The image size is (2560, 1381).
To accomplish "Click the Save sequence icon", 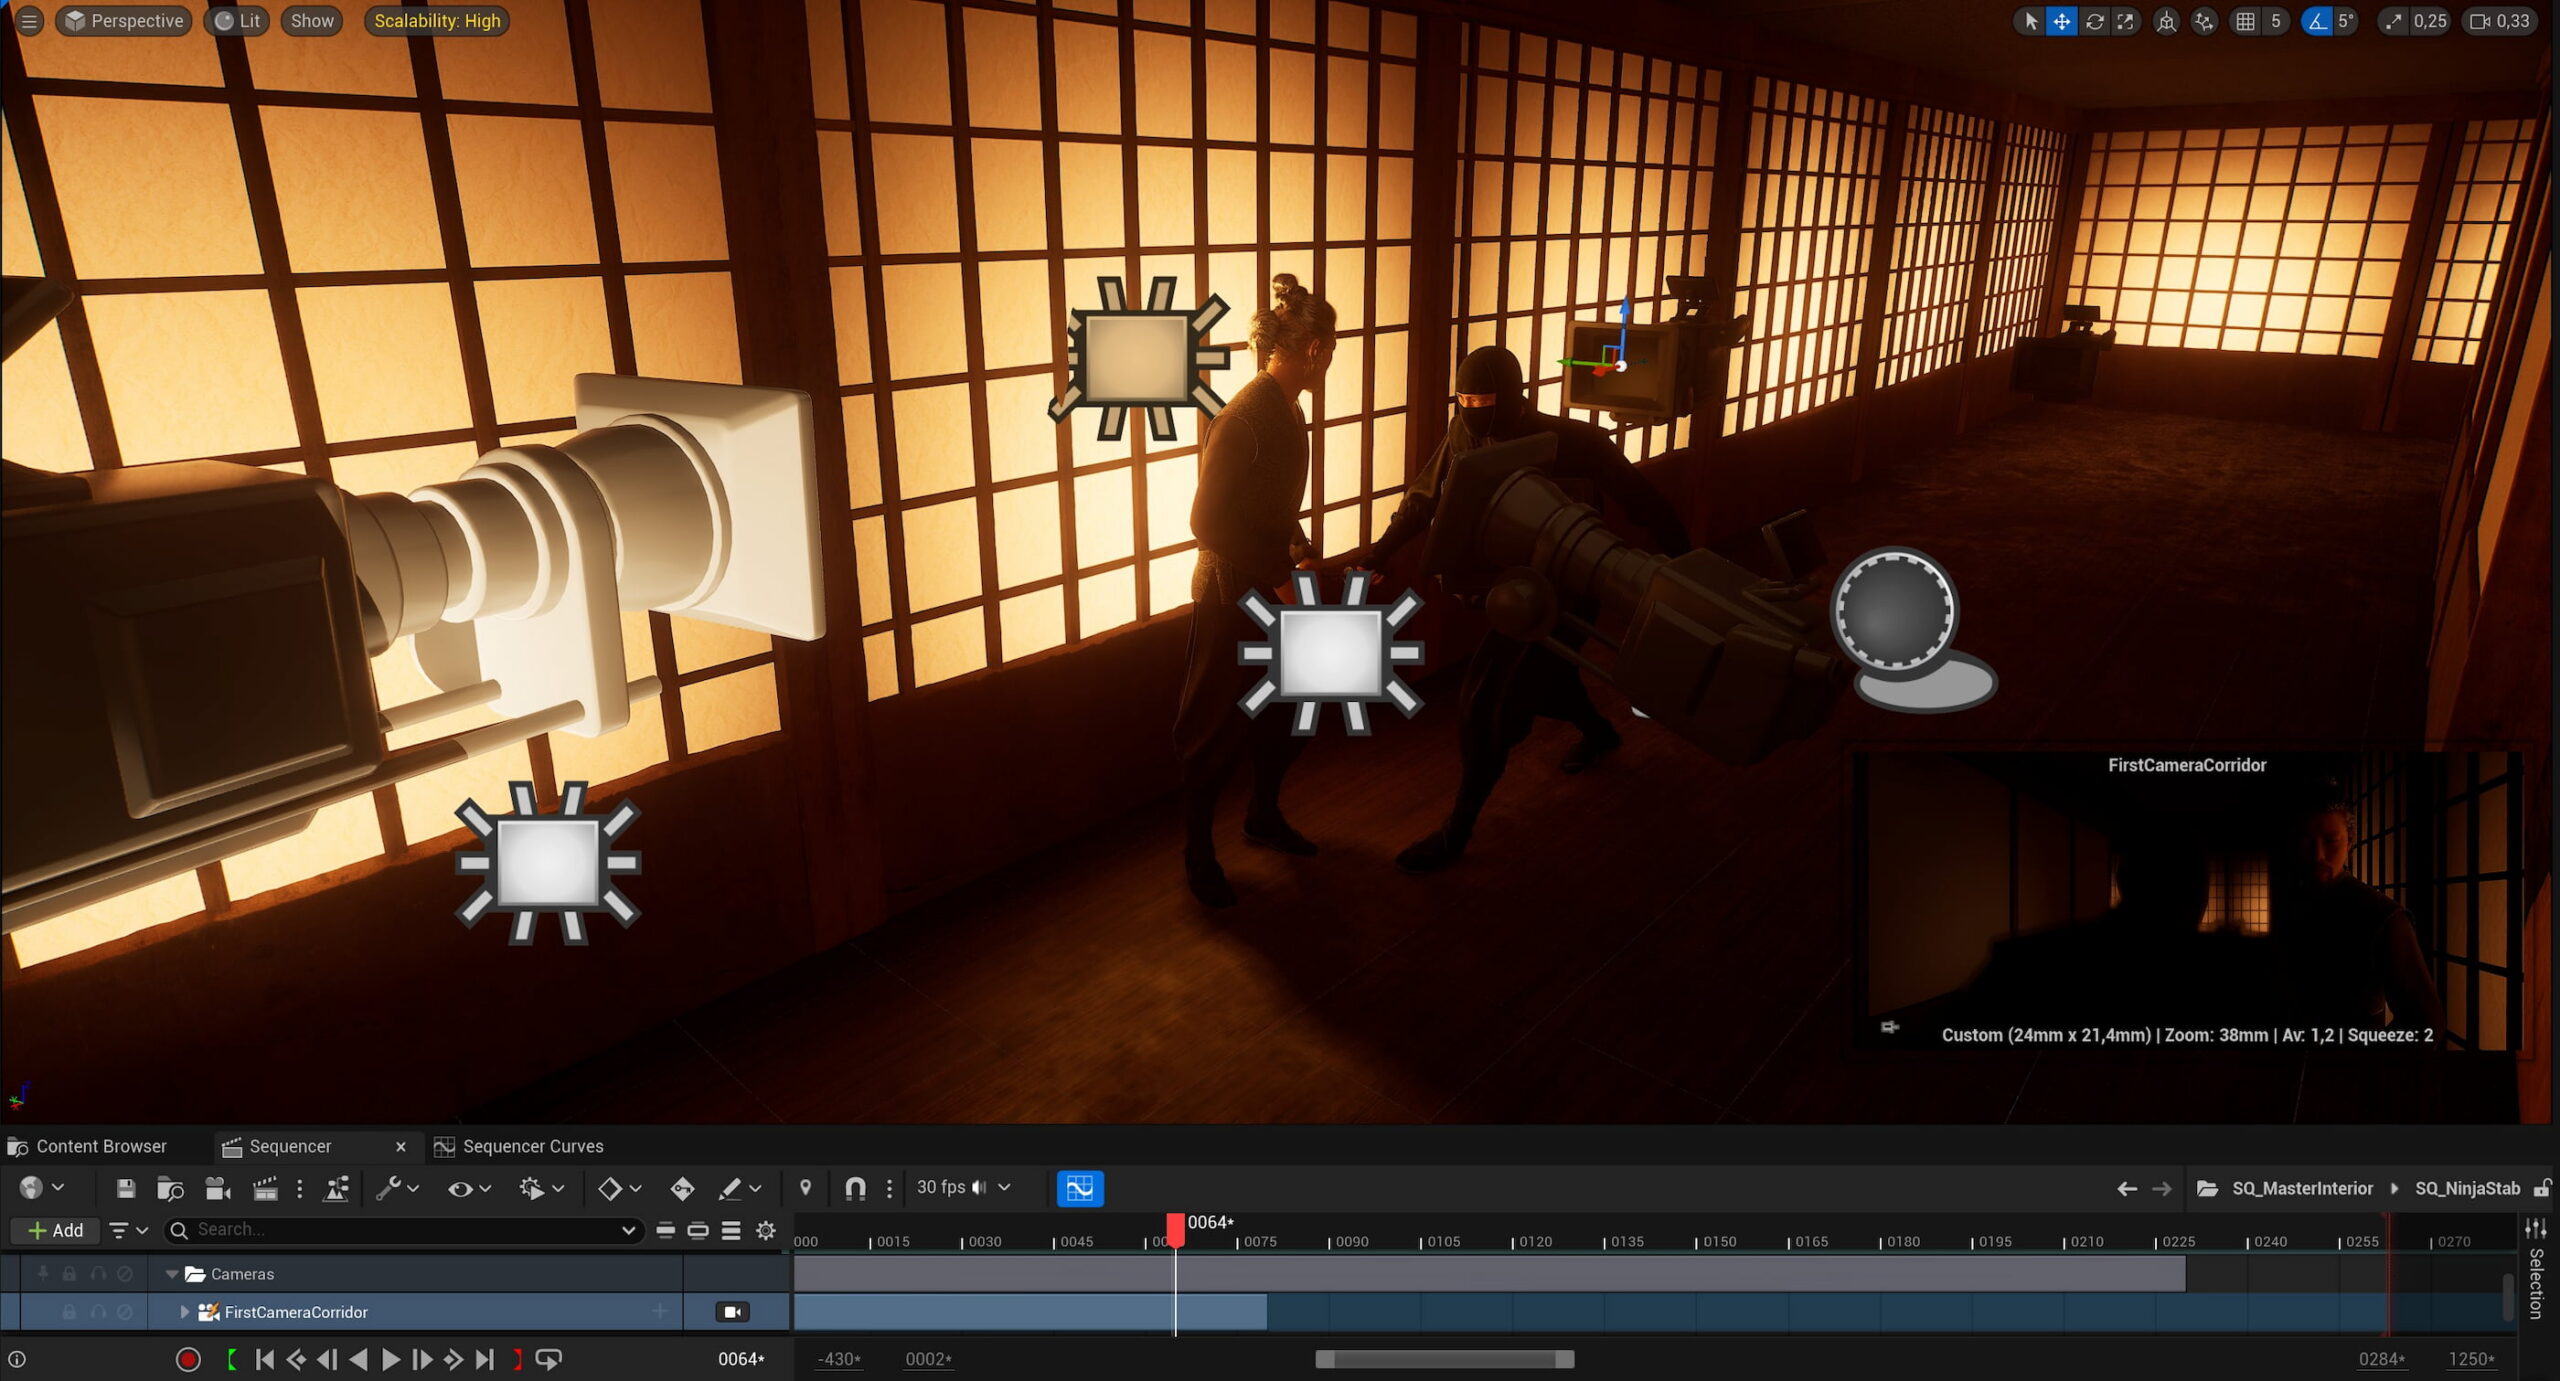I will click(125, 1188).
